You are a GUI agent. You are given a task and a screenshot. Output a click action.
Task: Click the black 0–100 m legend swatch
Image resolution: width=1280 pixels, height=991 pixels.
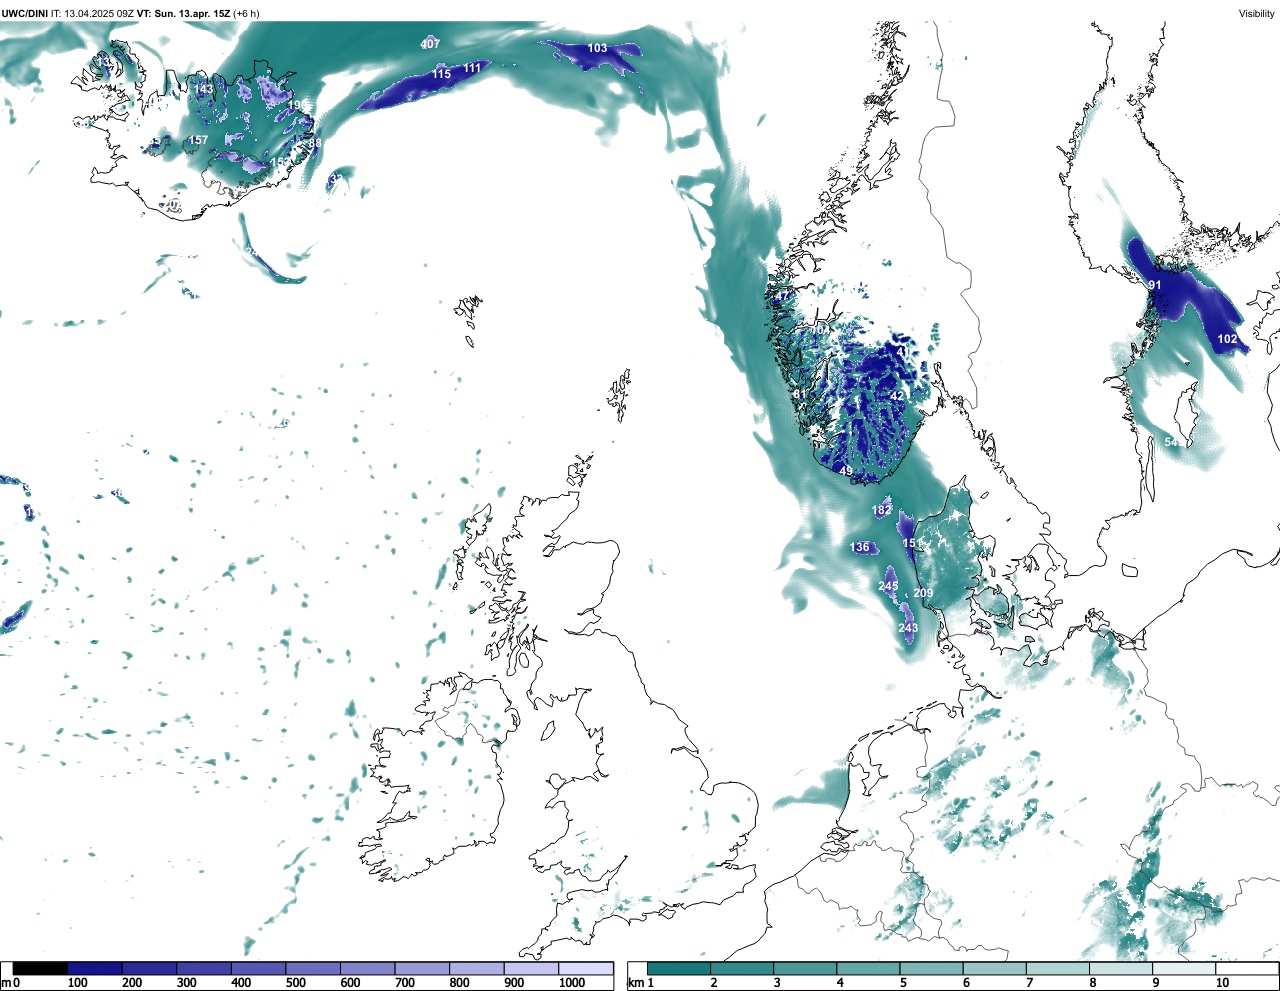[x=40, y=968]
